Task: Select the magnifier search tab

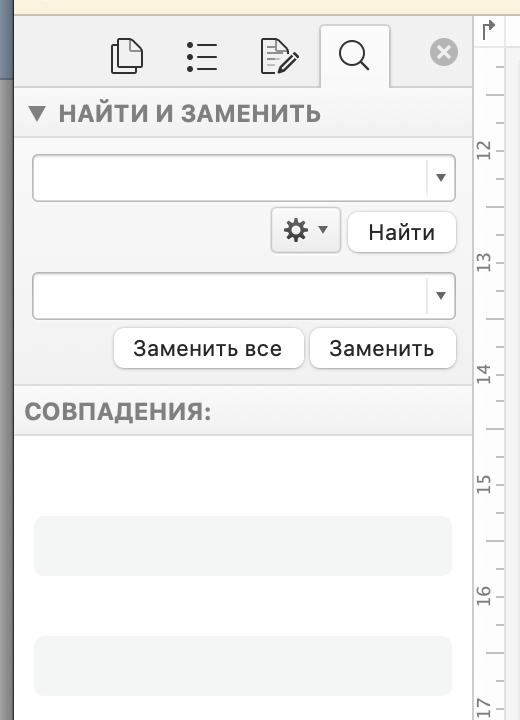Action: coord(354,56)
